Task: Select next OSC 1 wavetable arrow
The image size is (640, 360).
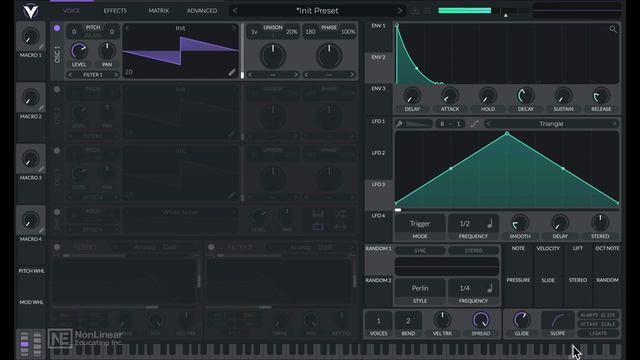Action: coord(234,28)
